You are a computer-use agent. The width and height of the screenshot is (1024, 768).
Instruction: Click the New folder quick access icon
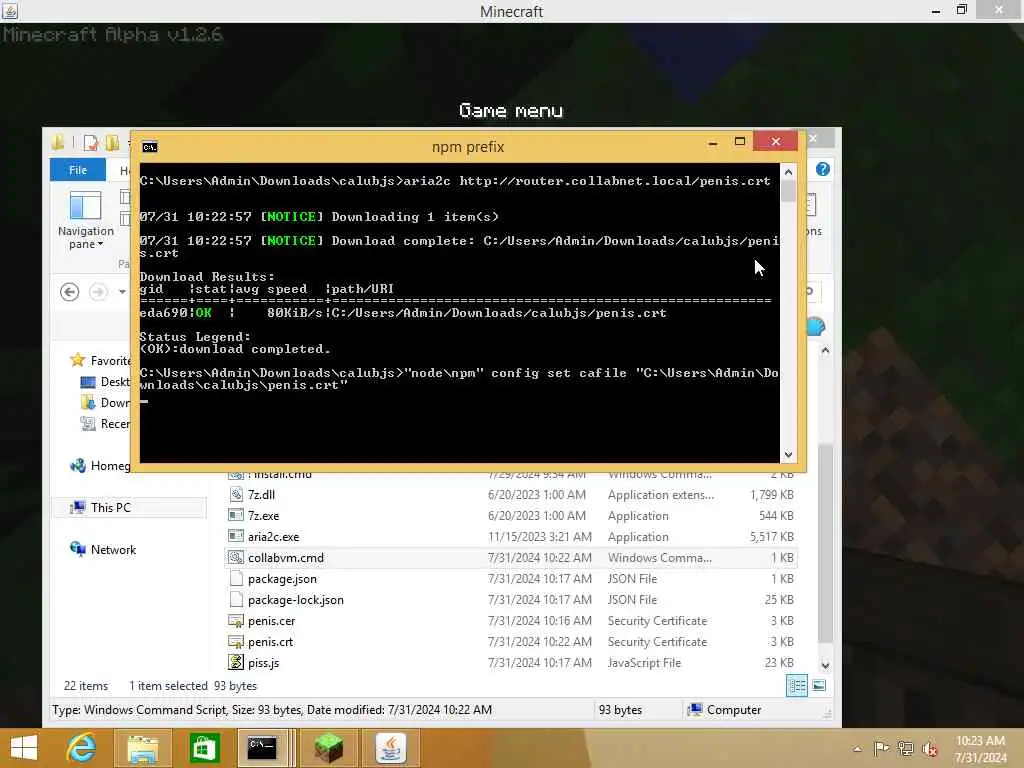112,142
